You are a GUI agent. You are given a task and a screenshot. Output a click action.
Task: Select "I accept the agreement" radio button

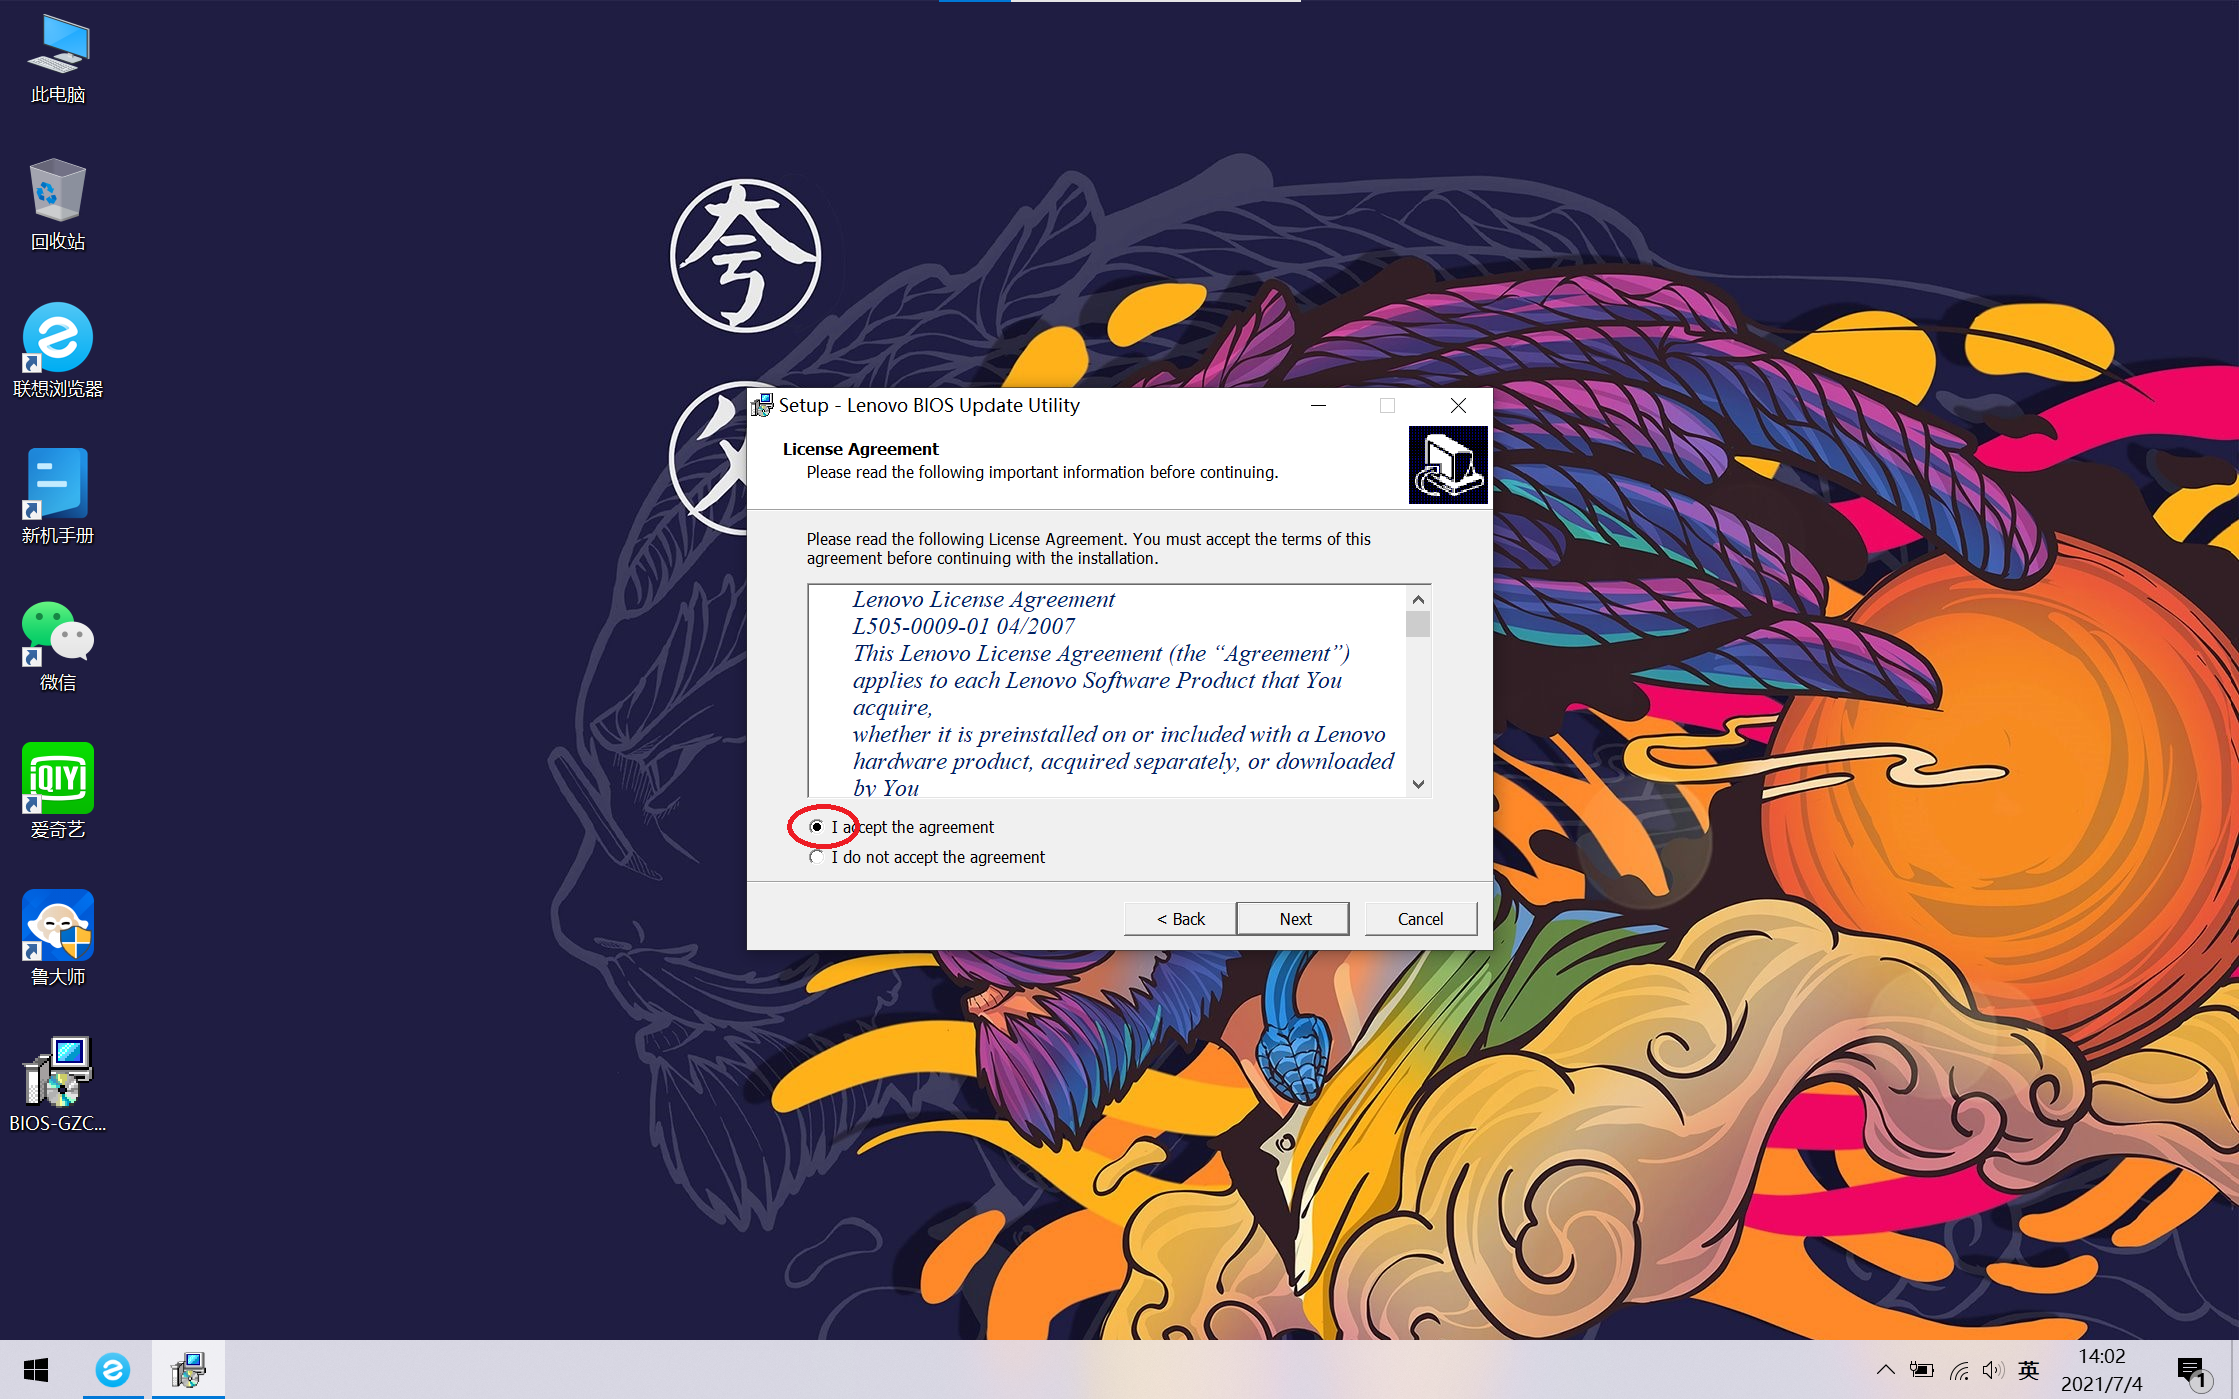click(x=817, y=827)
